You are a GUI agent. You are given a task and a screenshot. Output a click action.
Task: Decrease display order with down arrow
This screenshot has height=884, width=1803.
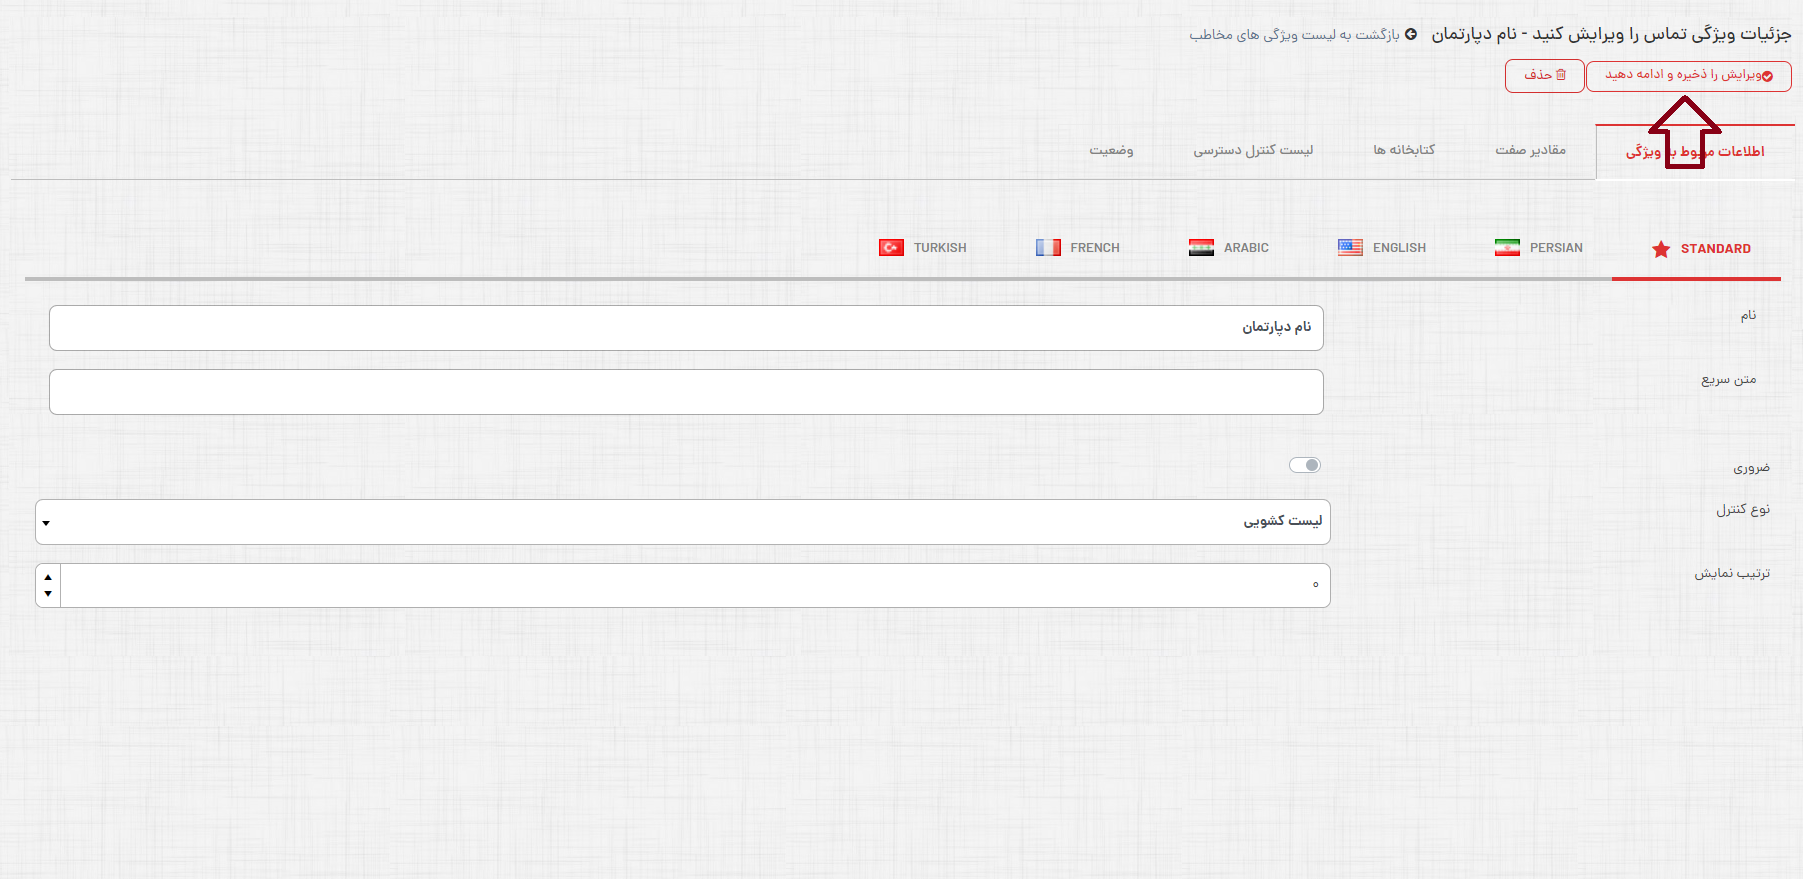tap(48, 594)
